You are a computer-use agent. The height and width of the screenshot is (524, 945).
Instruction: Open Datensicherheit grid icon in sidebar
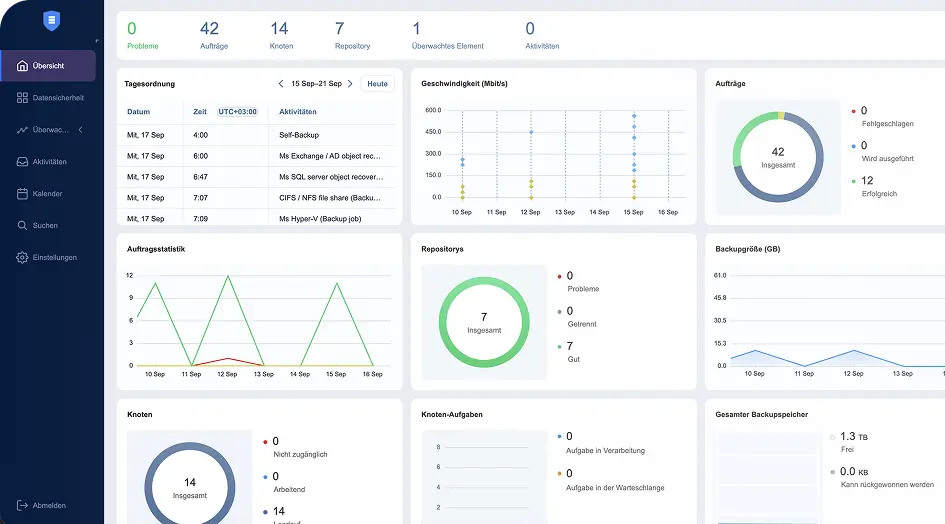tap(22, 98)
